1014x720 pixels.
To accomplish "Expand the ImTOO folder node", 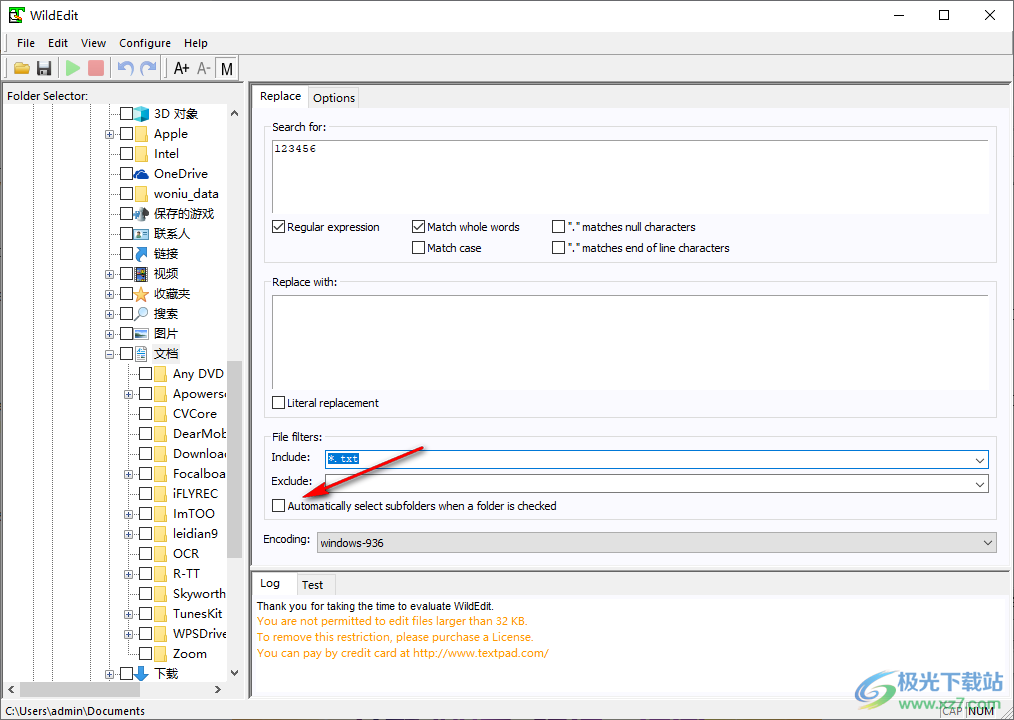I will point(129,515).
